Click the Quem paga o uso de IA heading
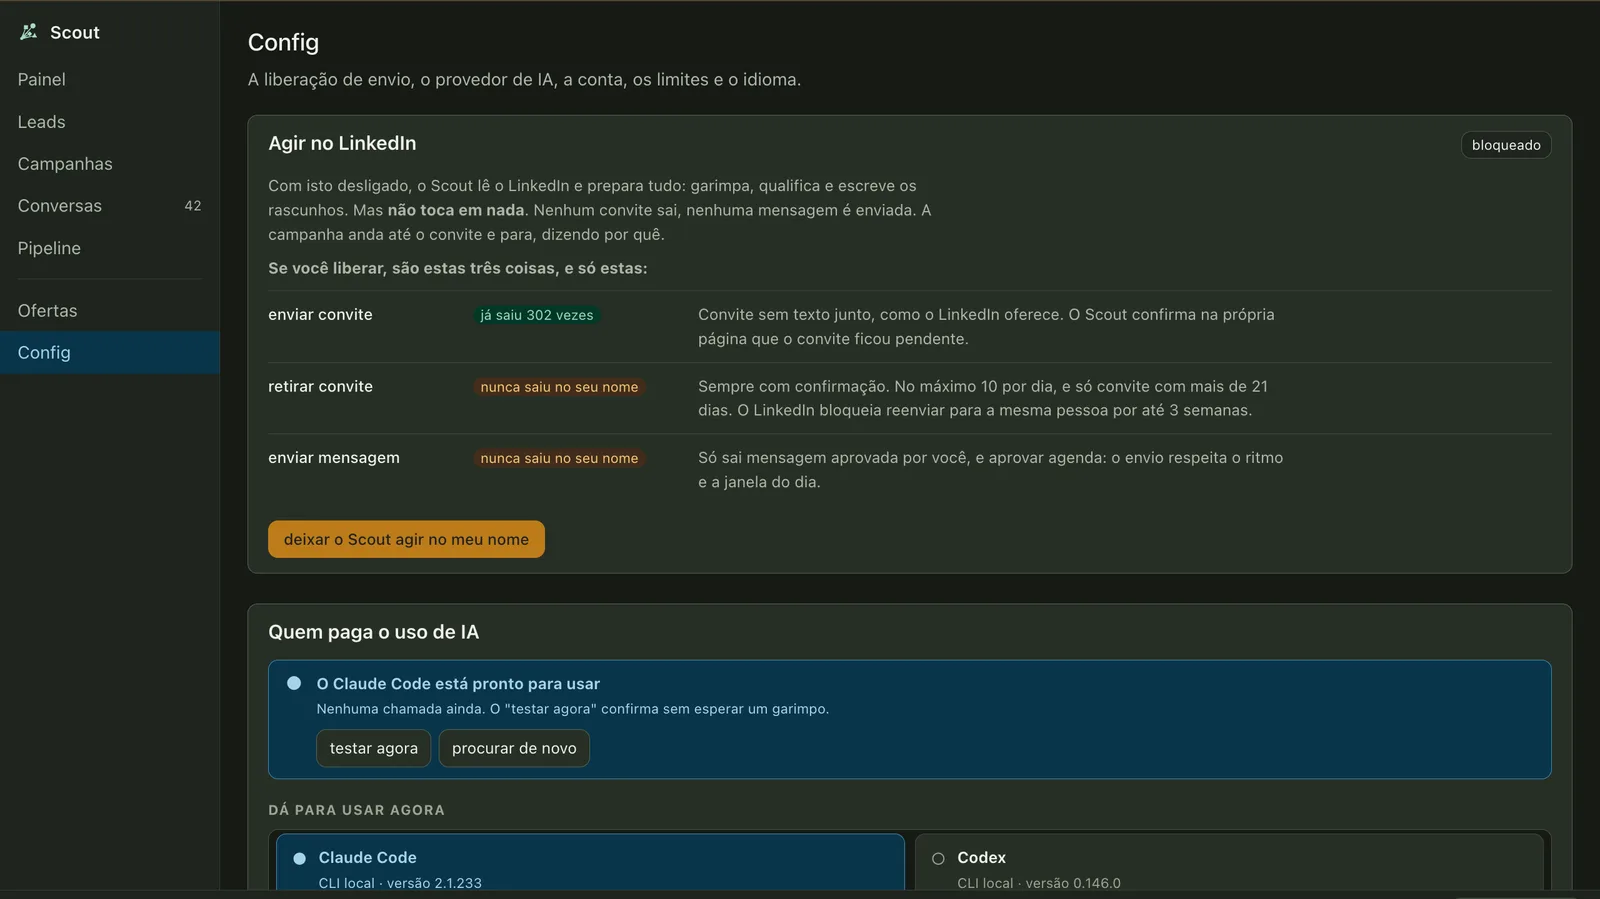Screen dimensions: 1600x899 pos(374,632)
